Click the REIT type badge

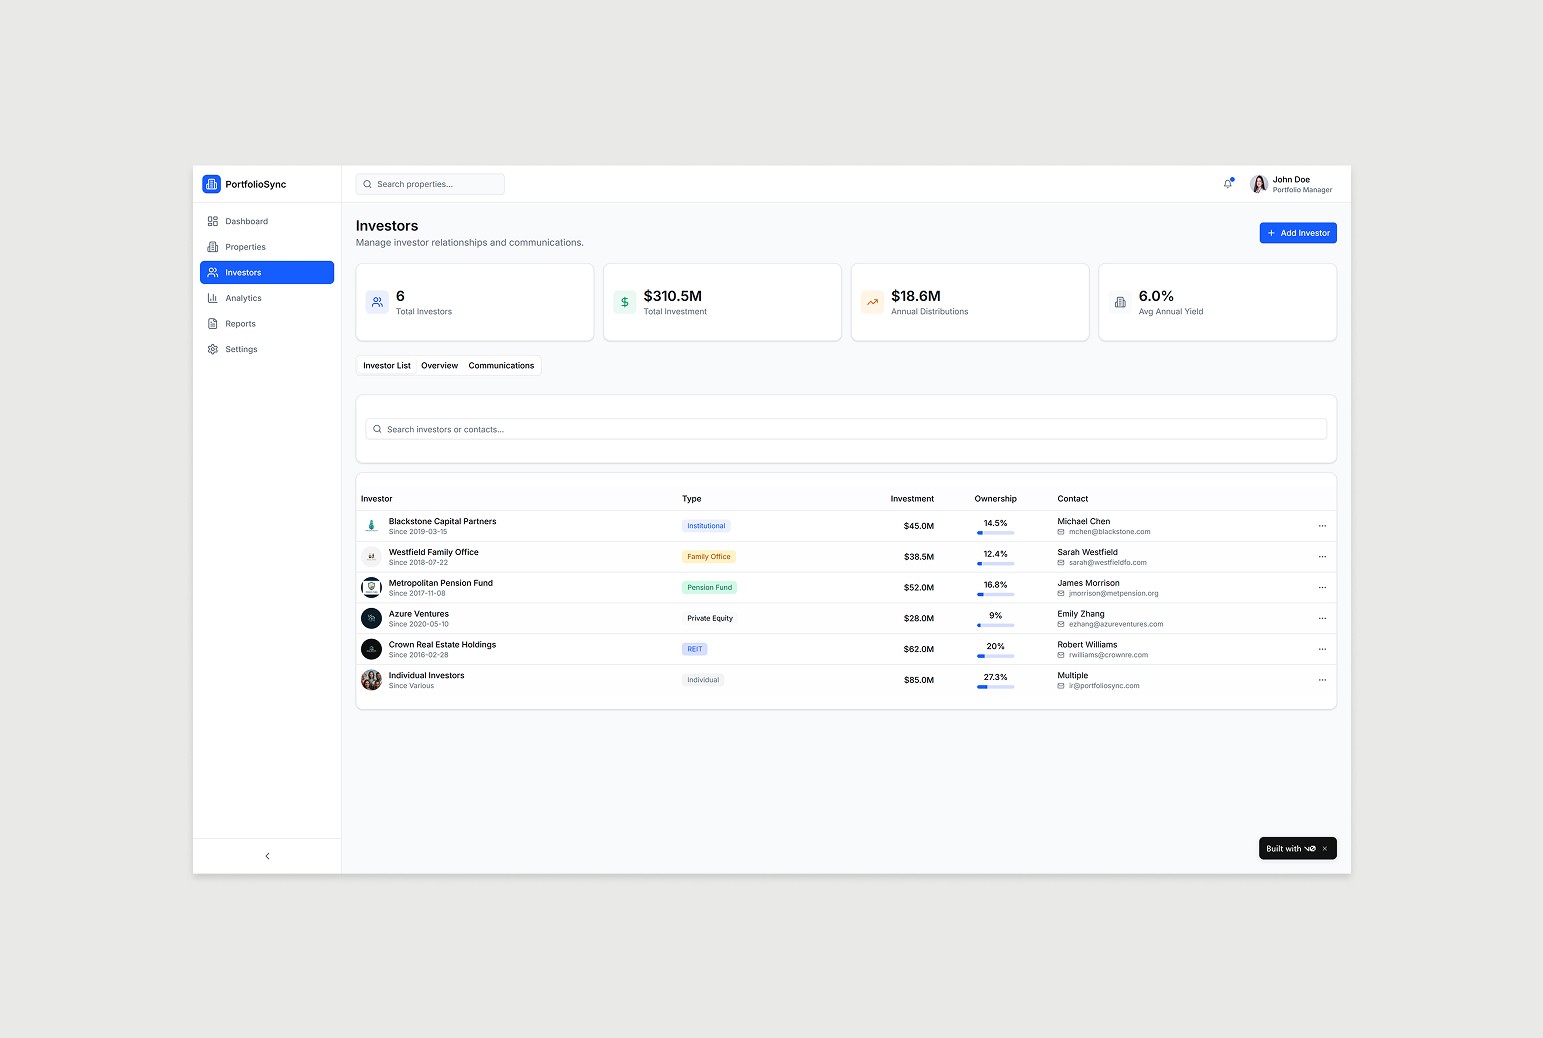tap(695, 649)
